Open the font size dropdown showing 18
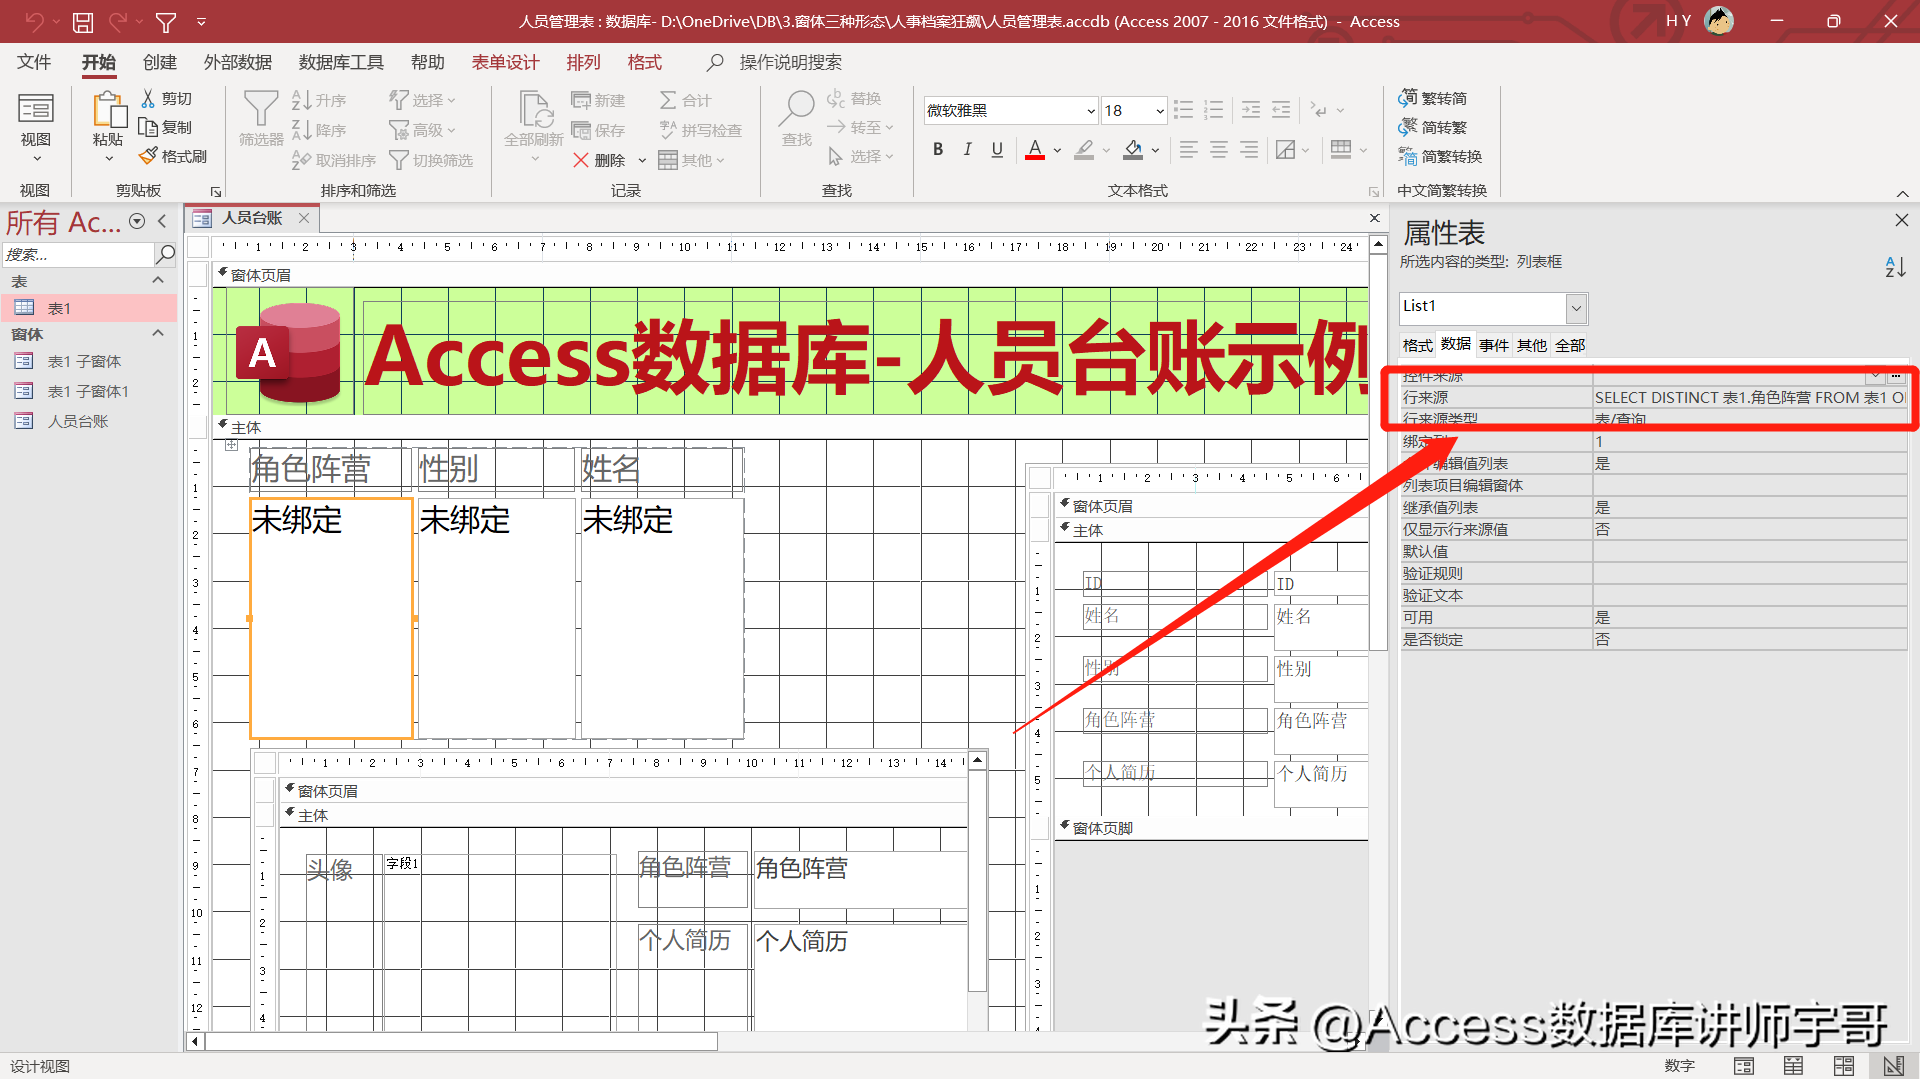The width and height of the screenshot is (1920, 1080). click(x=1159, y=111)
